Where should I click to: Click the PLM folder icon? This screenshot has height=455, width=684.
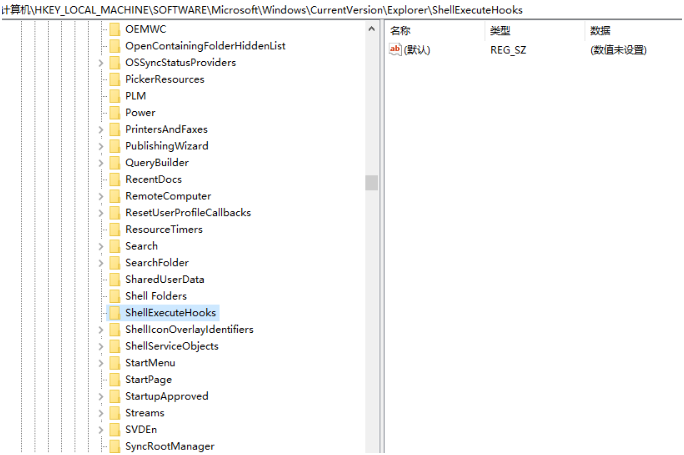(114, 96)
